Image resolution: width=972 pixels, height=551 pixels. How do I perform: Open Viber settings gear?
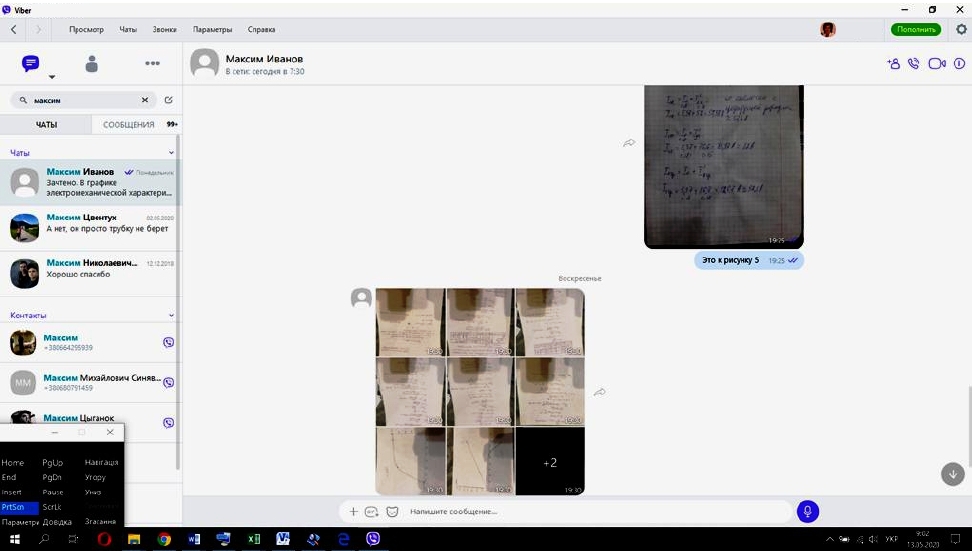click(x=961, y=29)
